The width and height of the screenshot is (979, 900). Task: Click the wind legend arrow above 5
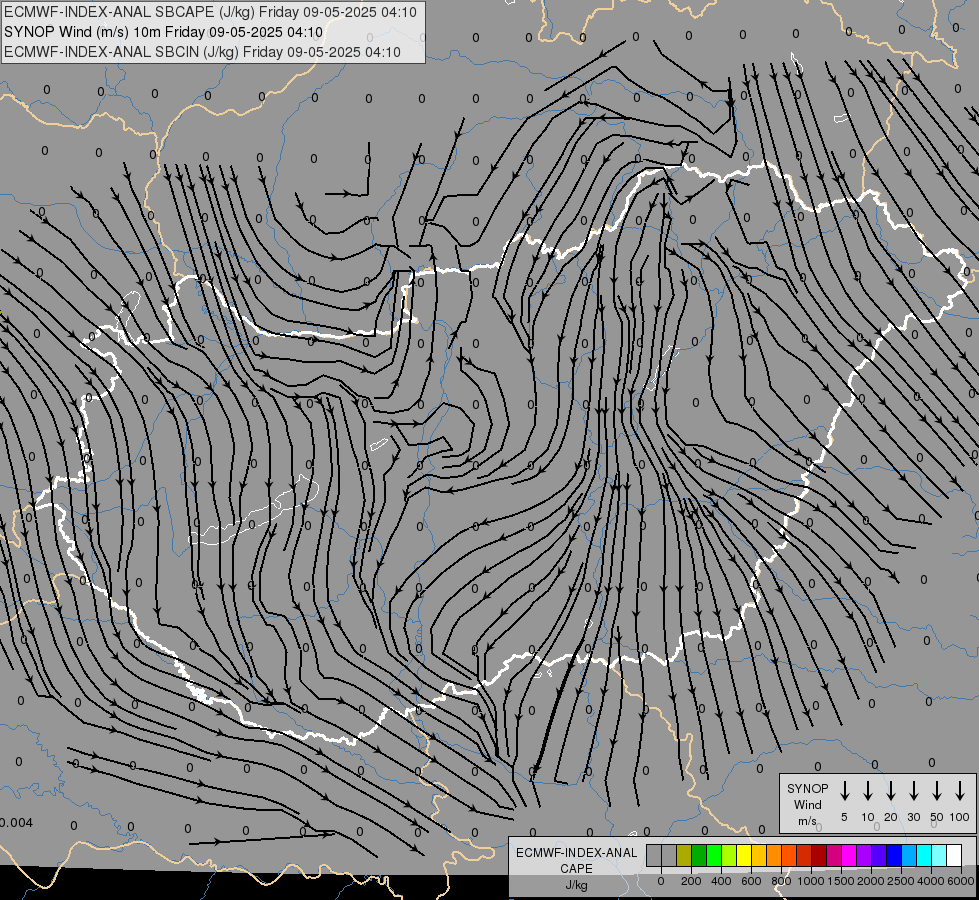[844, 791]
